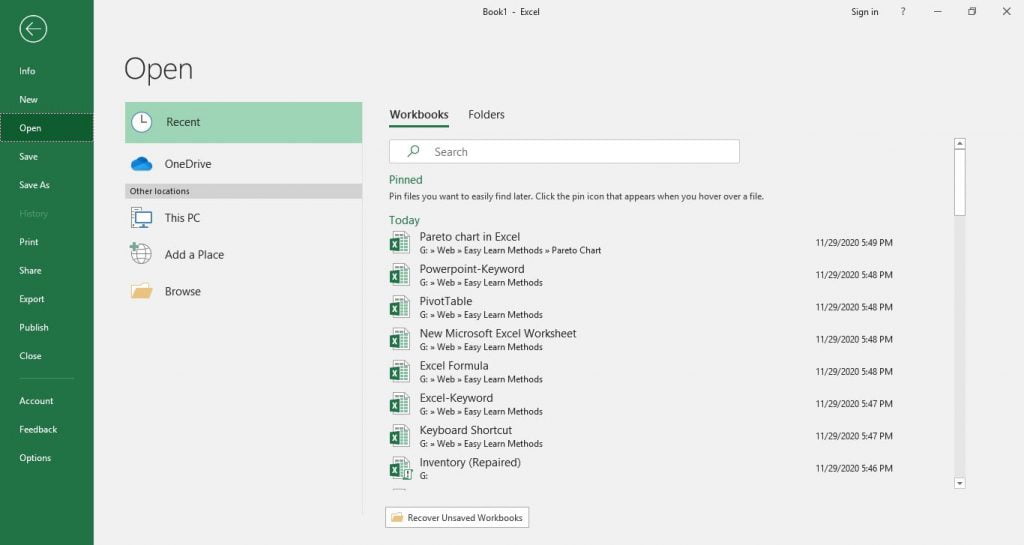Select Open in the left sidebar
The image size is (1024, 545).
(x=46, y=128)
